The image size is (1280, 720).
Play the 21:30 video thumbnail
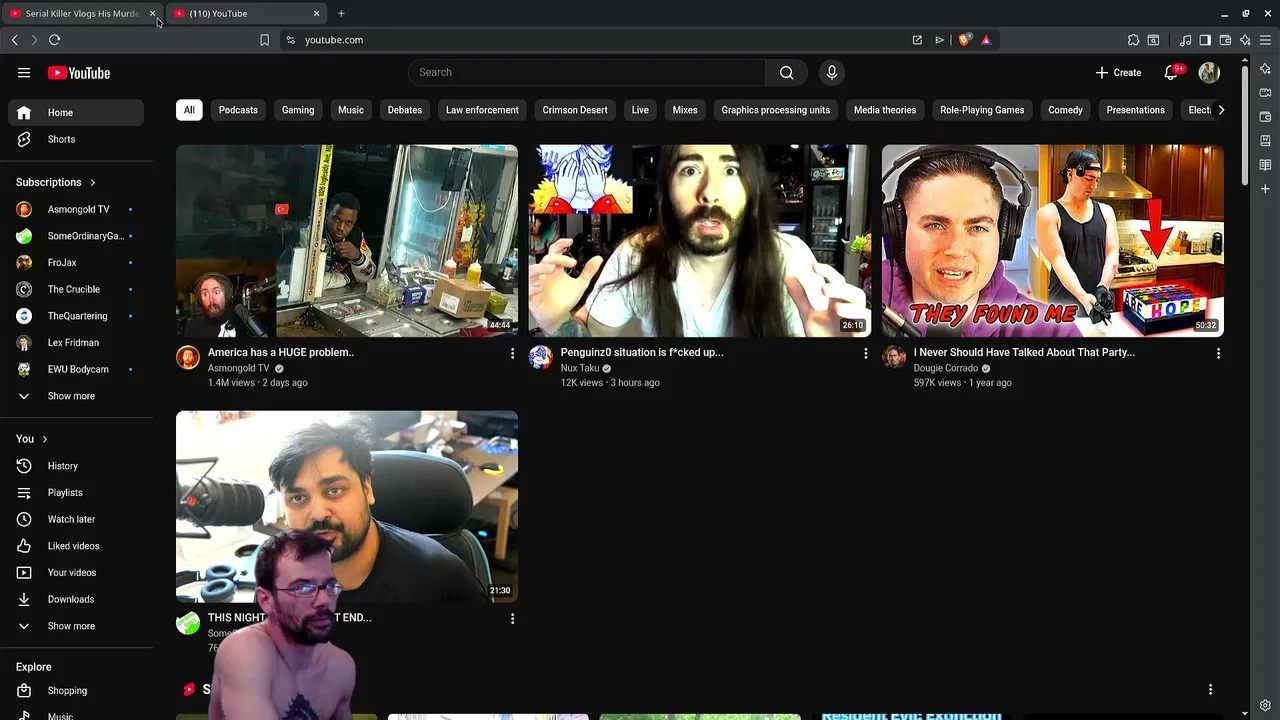(x=347, y=507)
